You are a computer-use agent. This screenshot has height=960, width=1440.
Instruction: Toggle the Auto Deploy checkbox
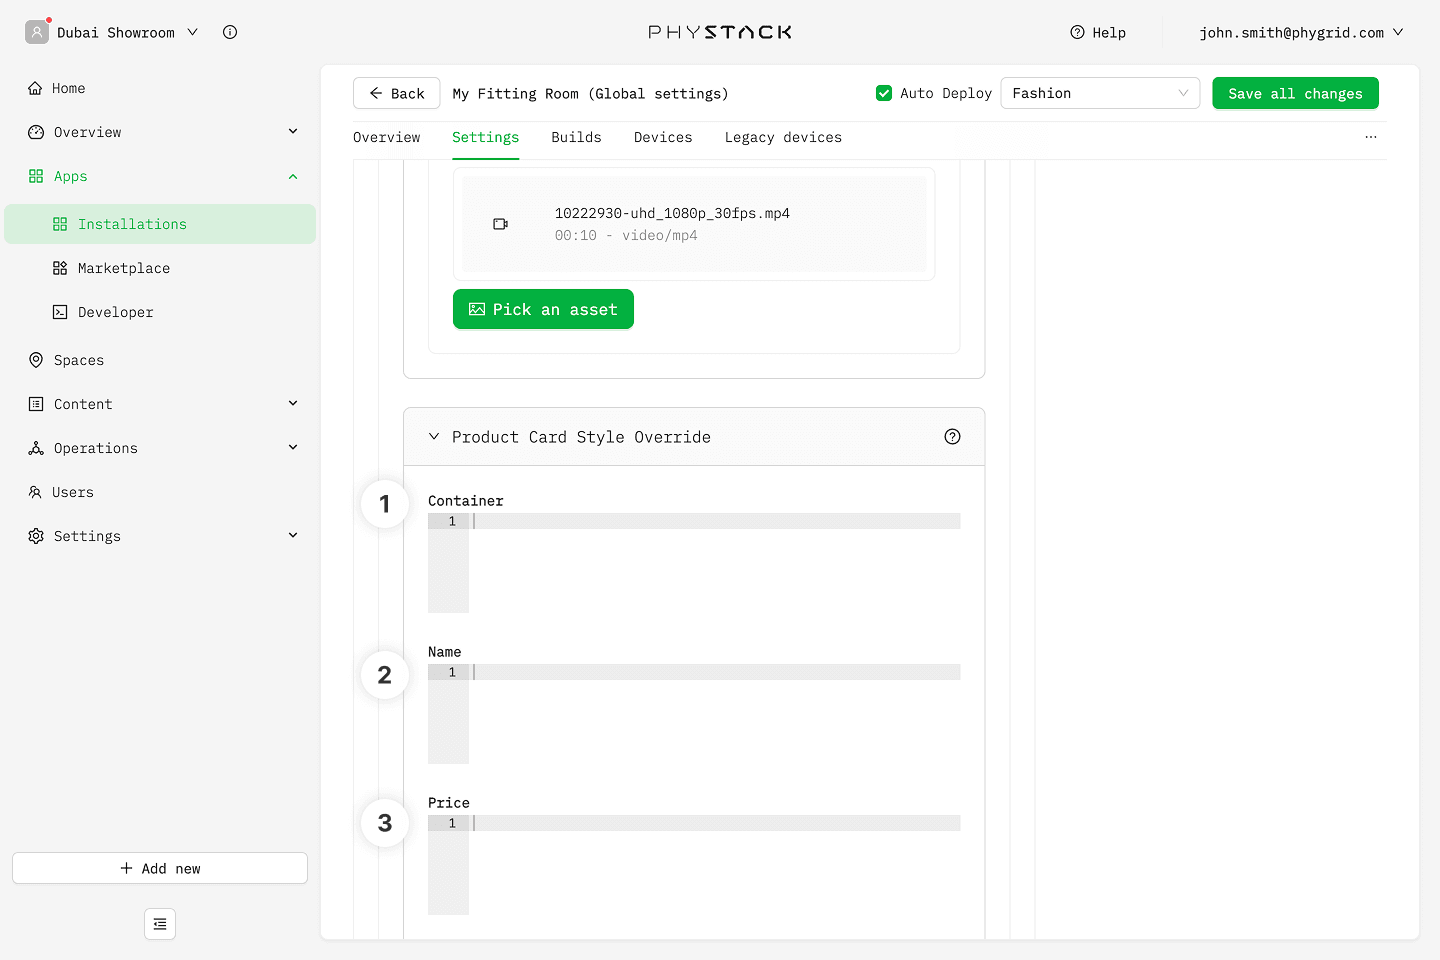pyautogui.click(x=884, y=93)
